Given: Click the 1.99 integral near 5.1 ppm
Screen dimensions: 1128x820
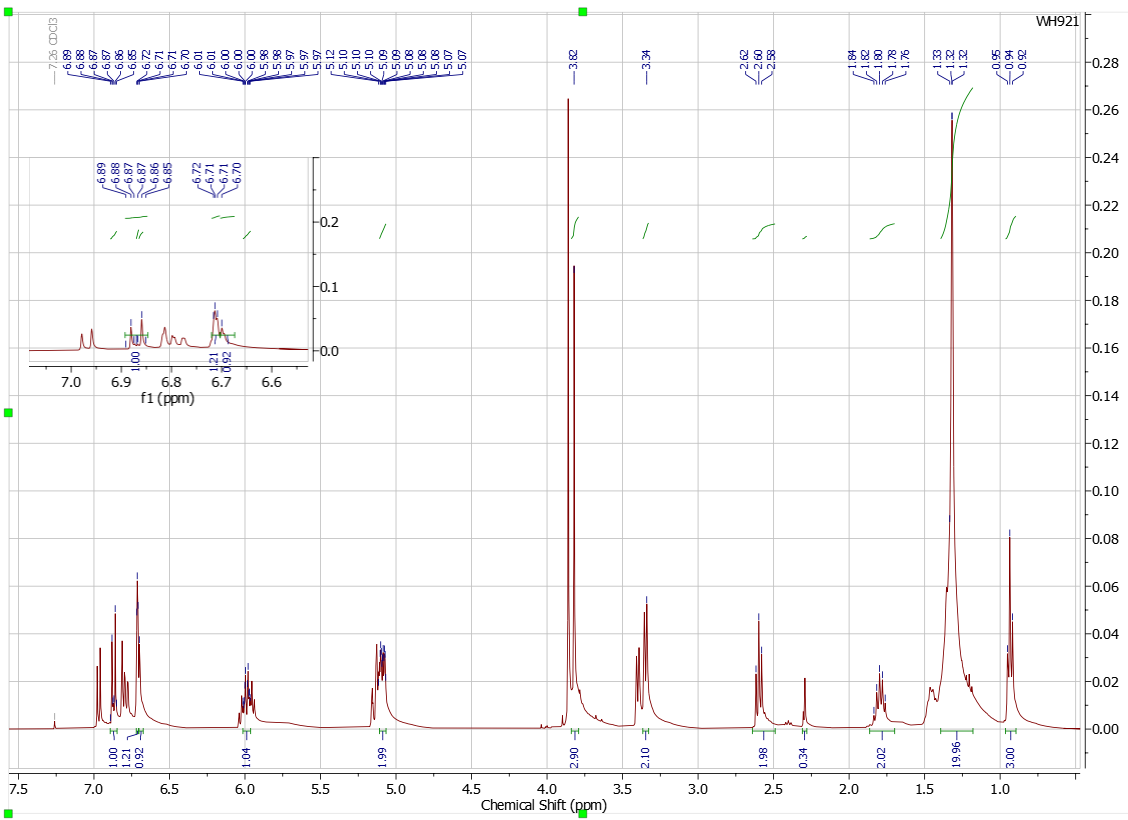Looking at the screenshot, I should point(382,752).
